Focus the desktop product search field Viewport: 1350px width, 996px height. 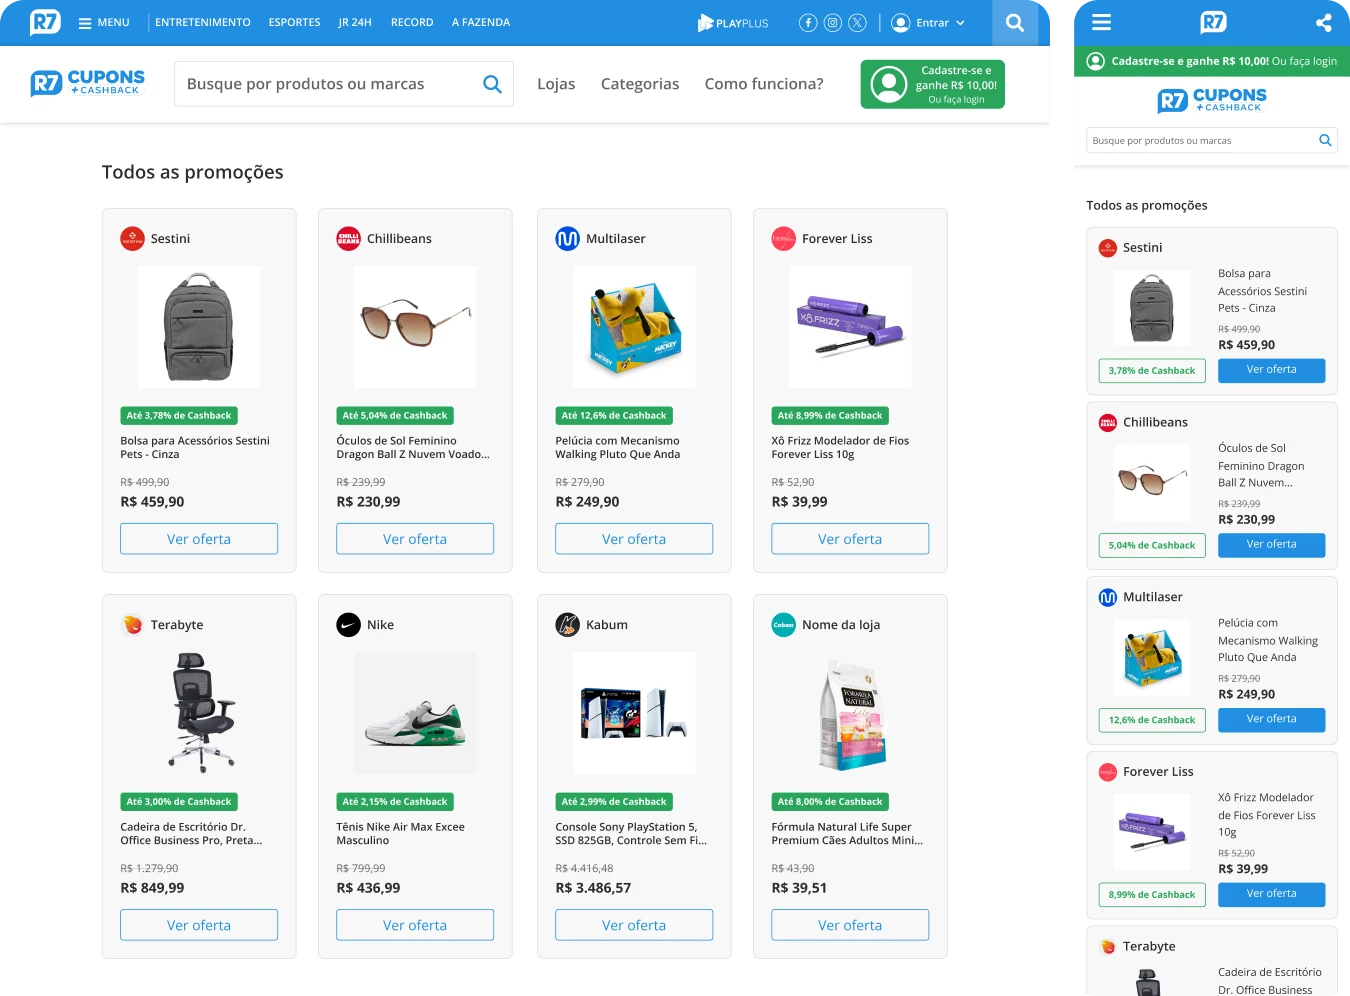[344, 84]
